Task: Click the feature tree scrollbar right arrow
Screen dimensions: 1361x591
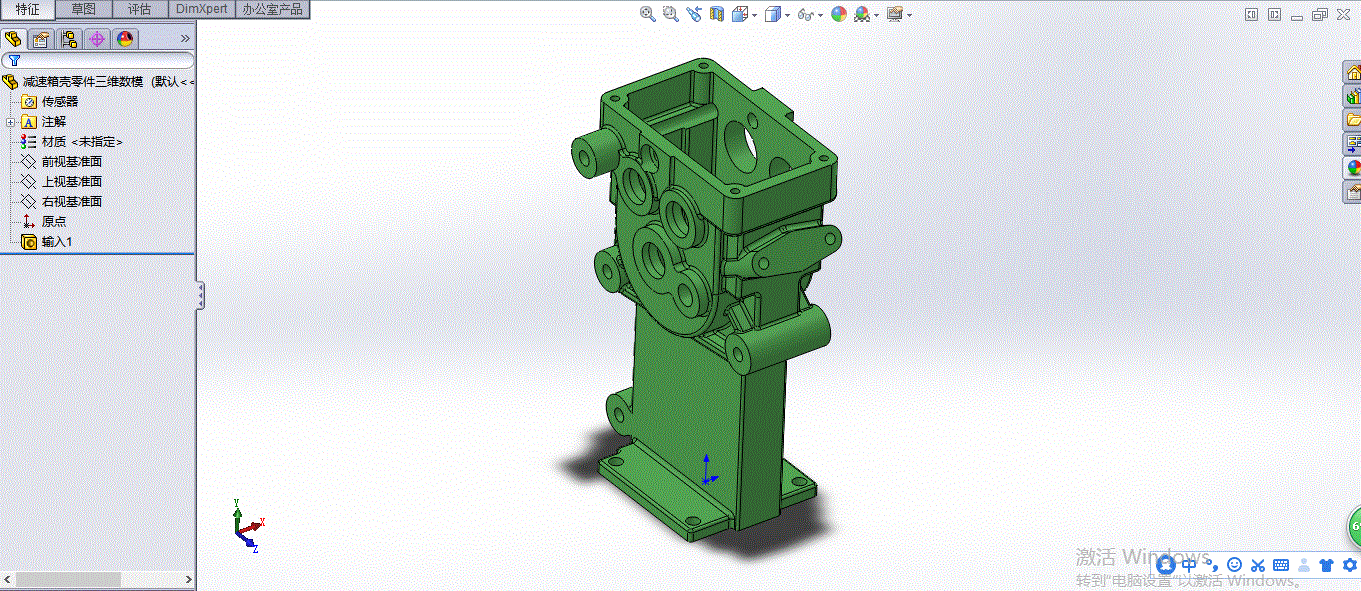Action: pyautogui.click(x=188, y=580)
